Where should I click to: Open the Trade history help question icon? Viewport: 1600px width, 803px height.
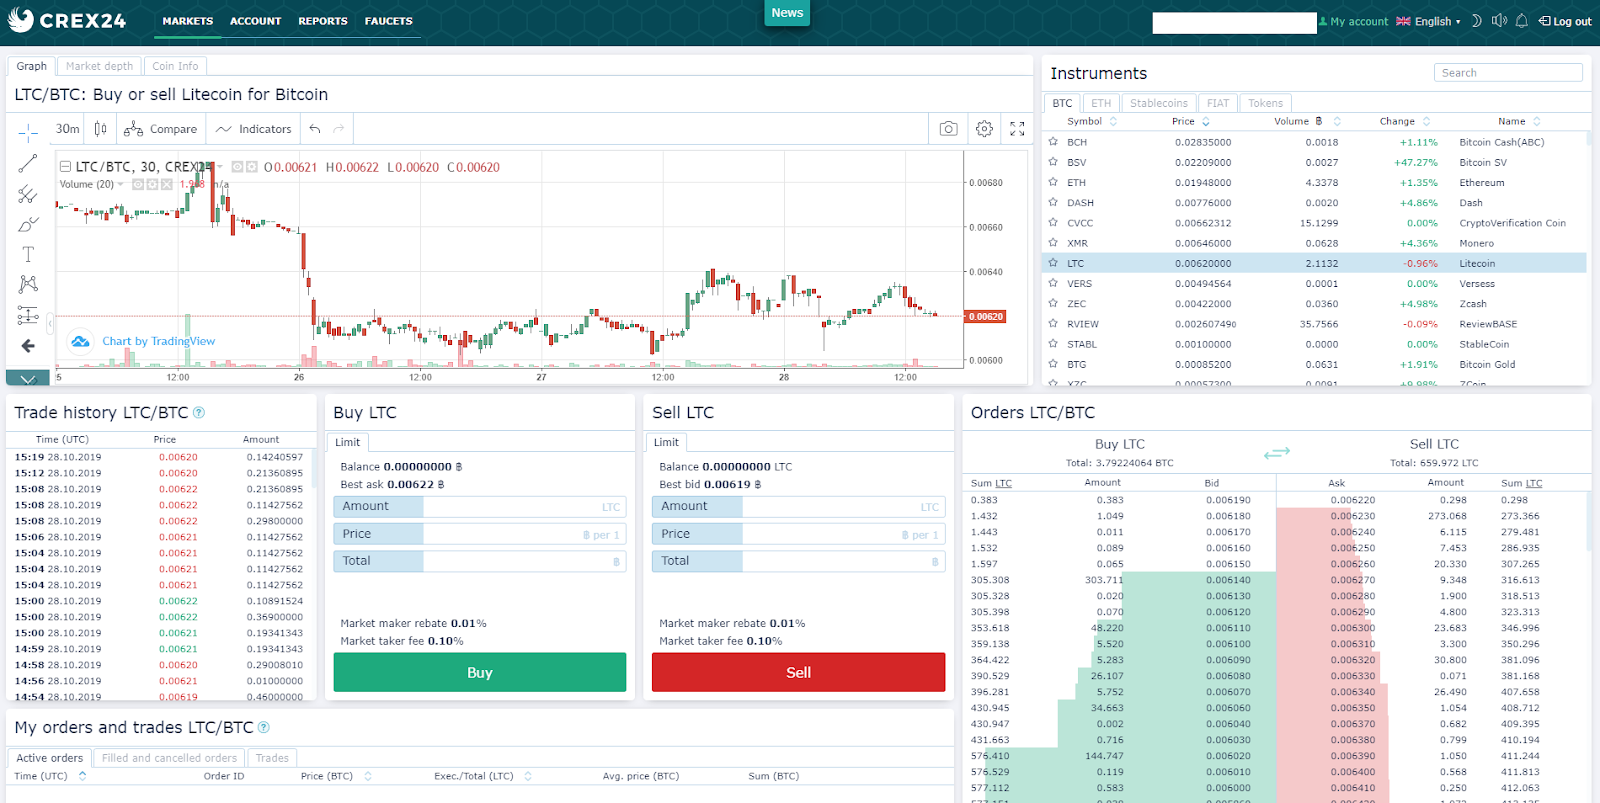pyautogui.click(x=199, y=412)
